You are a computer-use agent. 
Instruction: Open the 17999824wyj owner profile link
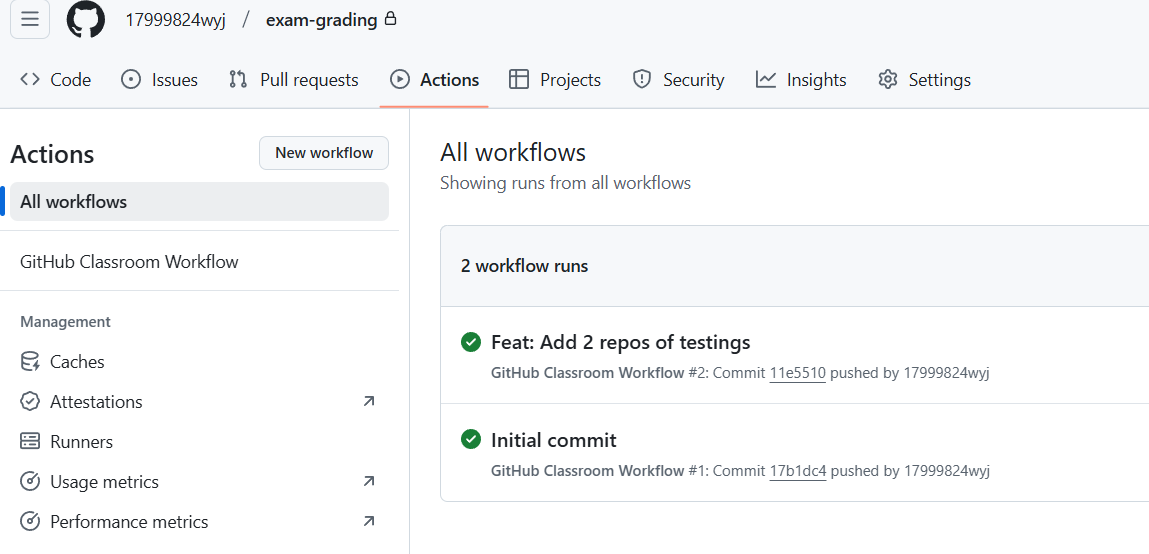pos(175,20)
